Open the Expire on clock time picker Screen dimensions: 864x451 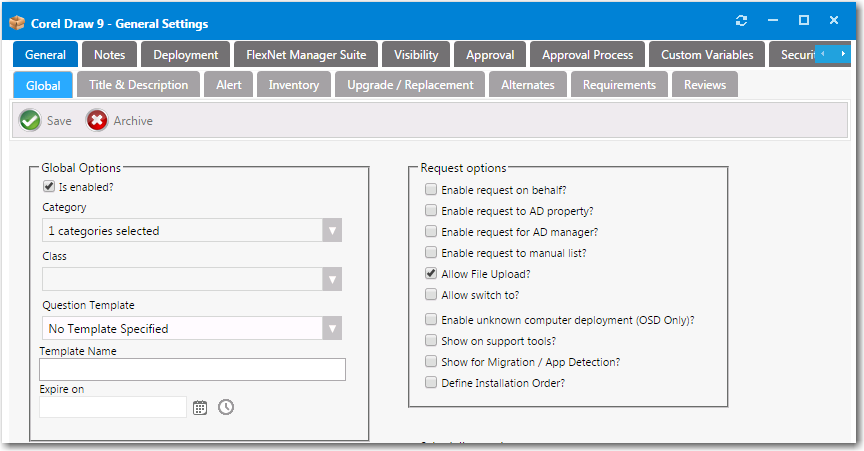coord(226,407)
